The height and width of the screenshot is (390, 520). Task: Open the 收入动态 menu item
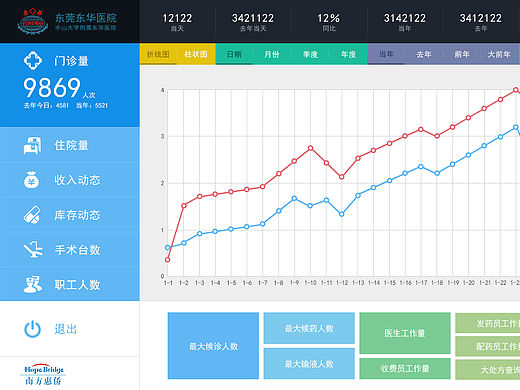(x=70, y=180)
